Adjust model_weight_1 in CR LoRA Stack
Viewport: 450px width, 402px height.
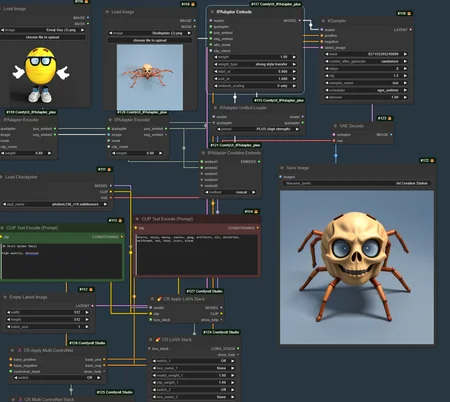194,375
